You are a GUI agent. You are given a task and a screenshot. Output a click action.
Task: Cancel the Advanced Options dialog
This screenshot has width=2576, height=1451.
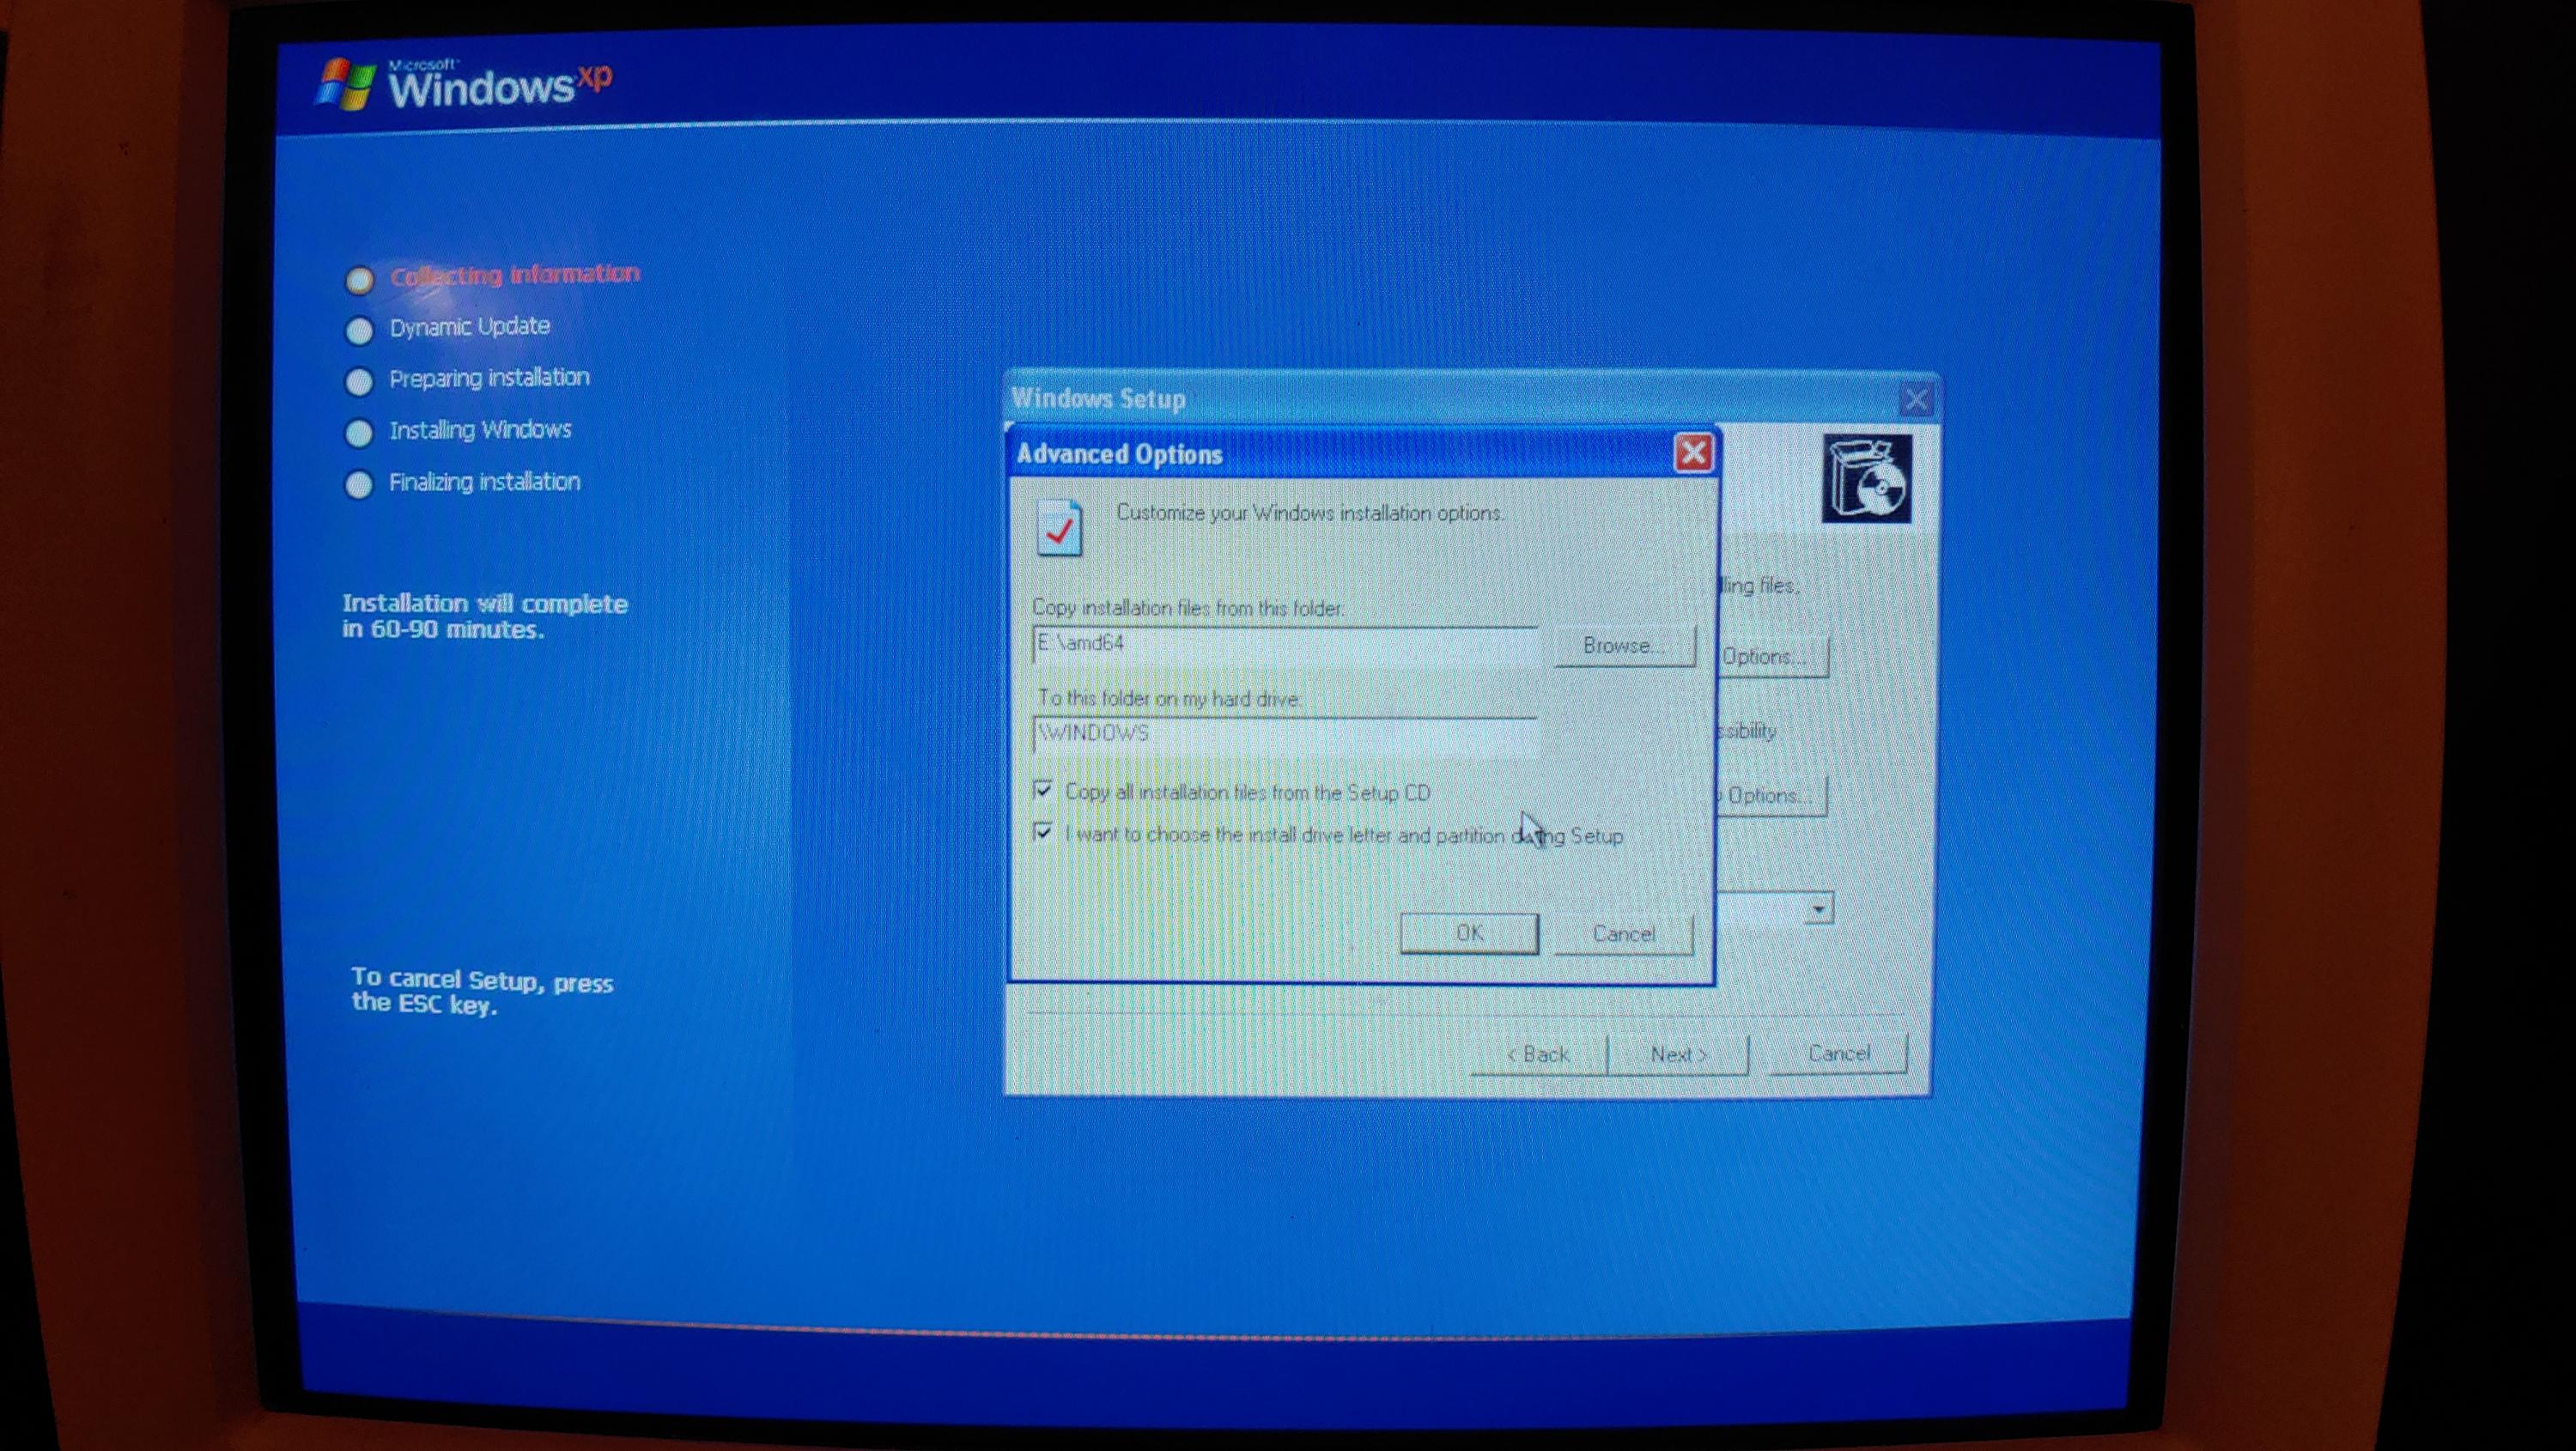pyautogui.click(x=1623, y=934)
